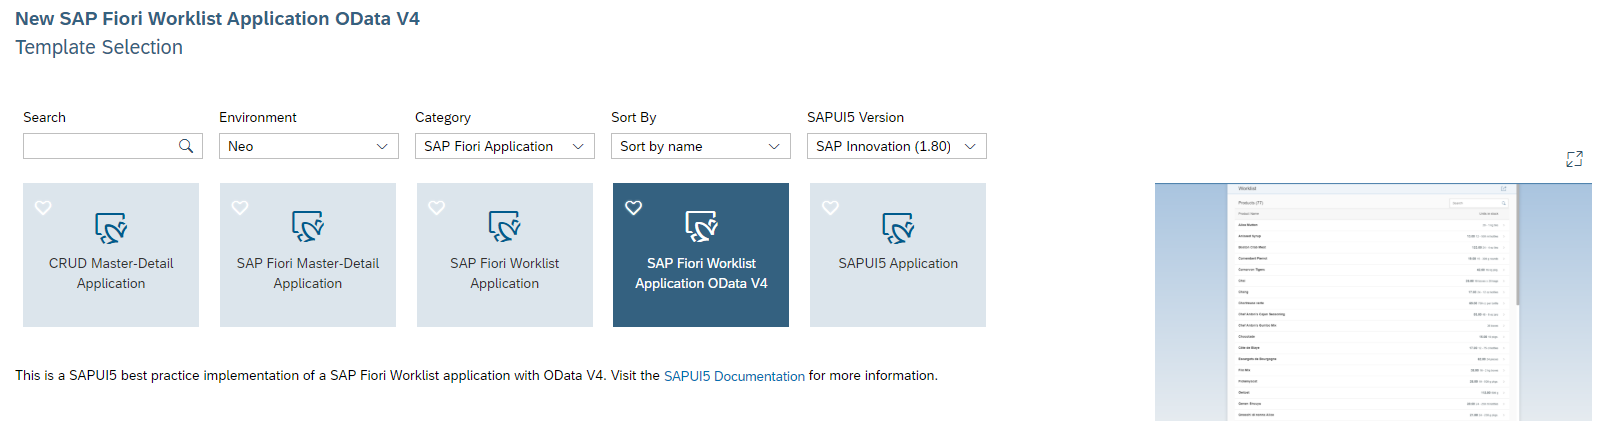Image resolution: width=1619 pixels, height=446 pixels.
Task: Favorite the CRUD Master-Detail Application tile heart
Action: coord(43,208)
